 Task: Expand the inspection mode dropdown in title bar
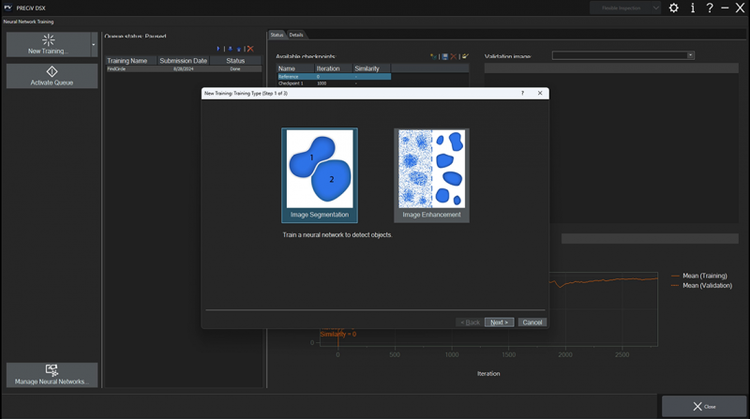(x=654, y=8)
